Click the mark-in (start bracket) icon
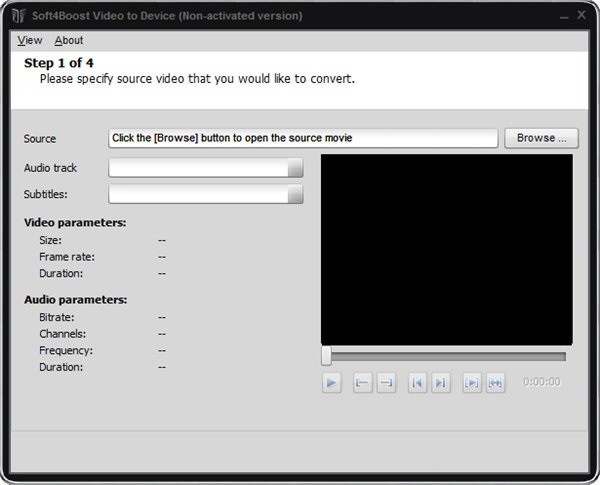The width and height of the screenshot is (600, 485). click(362, 382)
